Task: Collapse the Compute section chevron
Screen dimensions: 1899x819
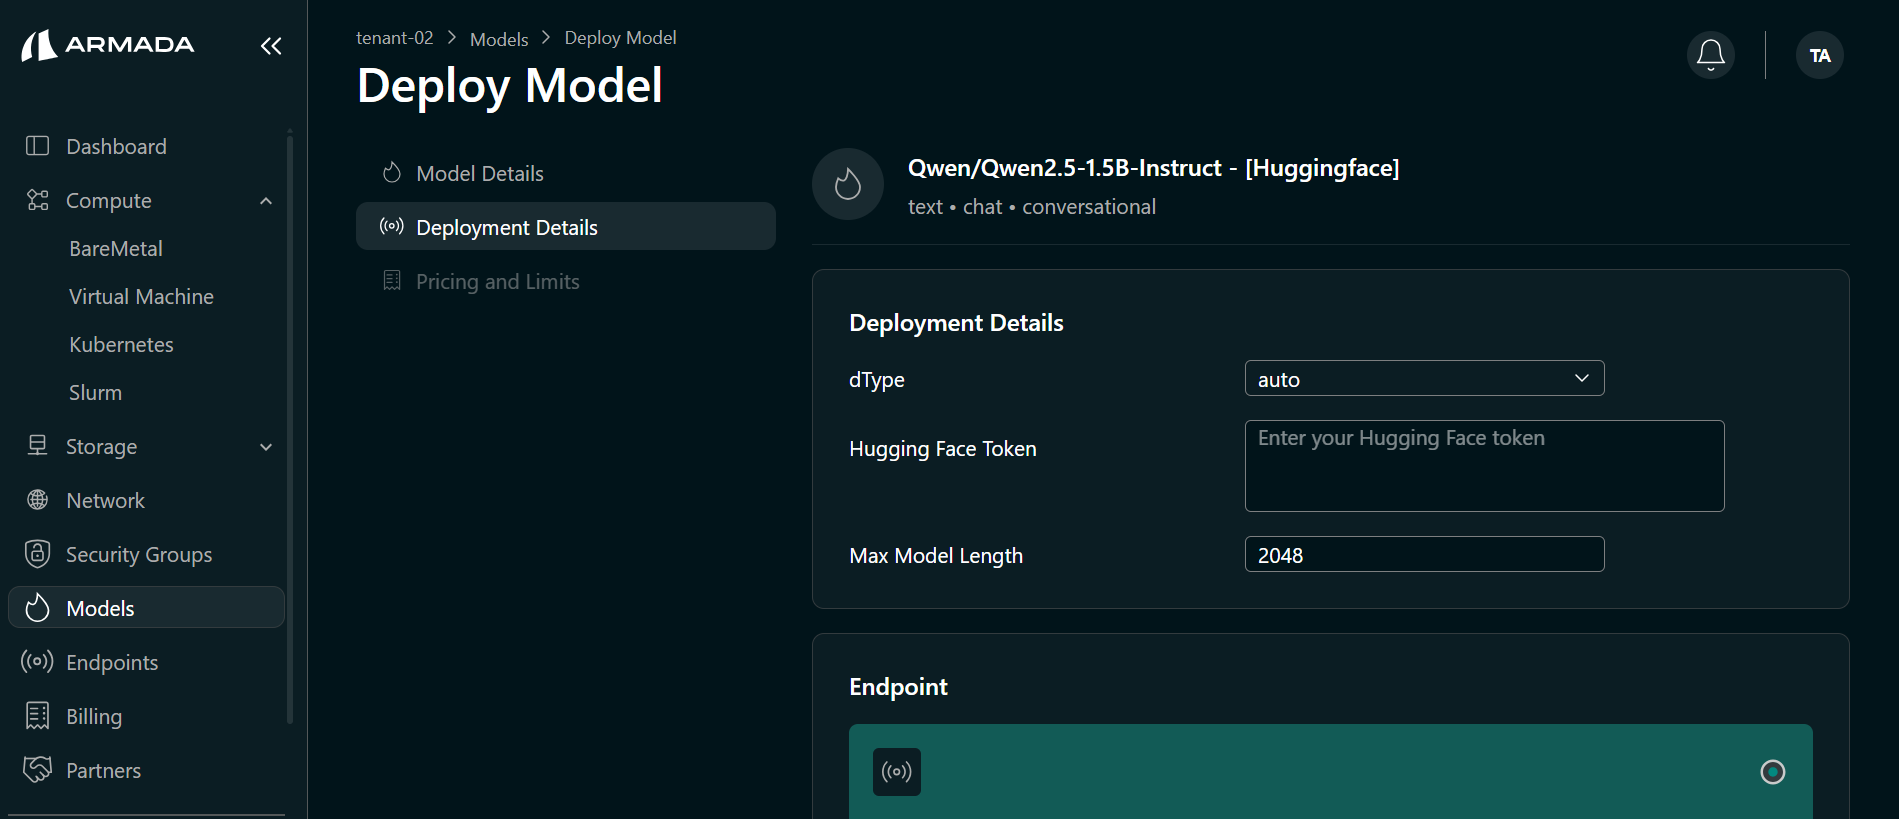Action: [266, 201]
